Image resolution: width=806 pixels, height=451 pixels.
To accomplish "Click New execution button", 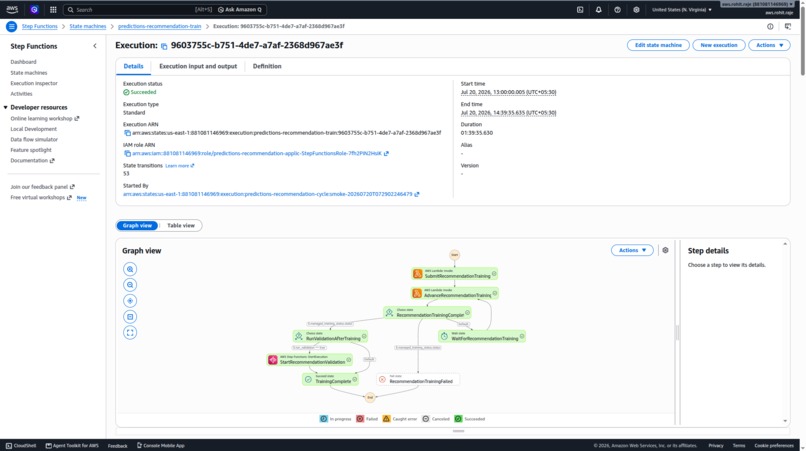I will pyautogui.click(x=719, y=45).
